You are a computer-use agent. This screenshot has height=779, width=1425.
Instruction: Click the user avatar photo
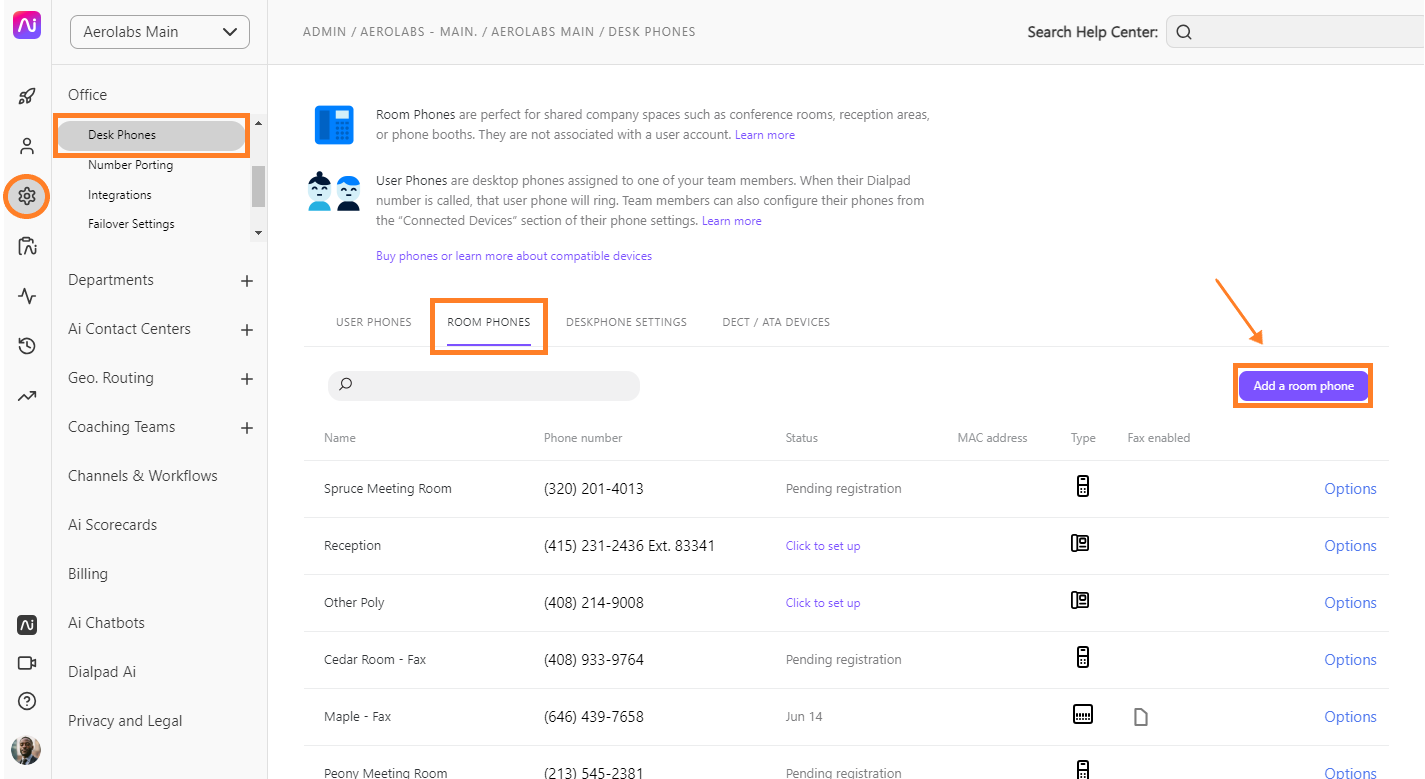26,750
